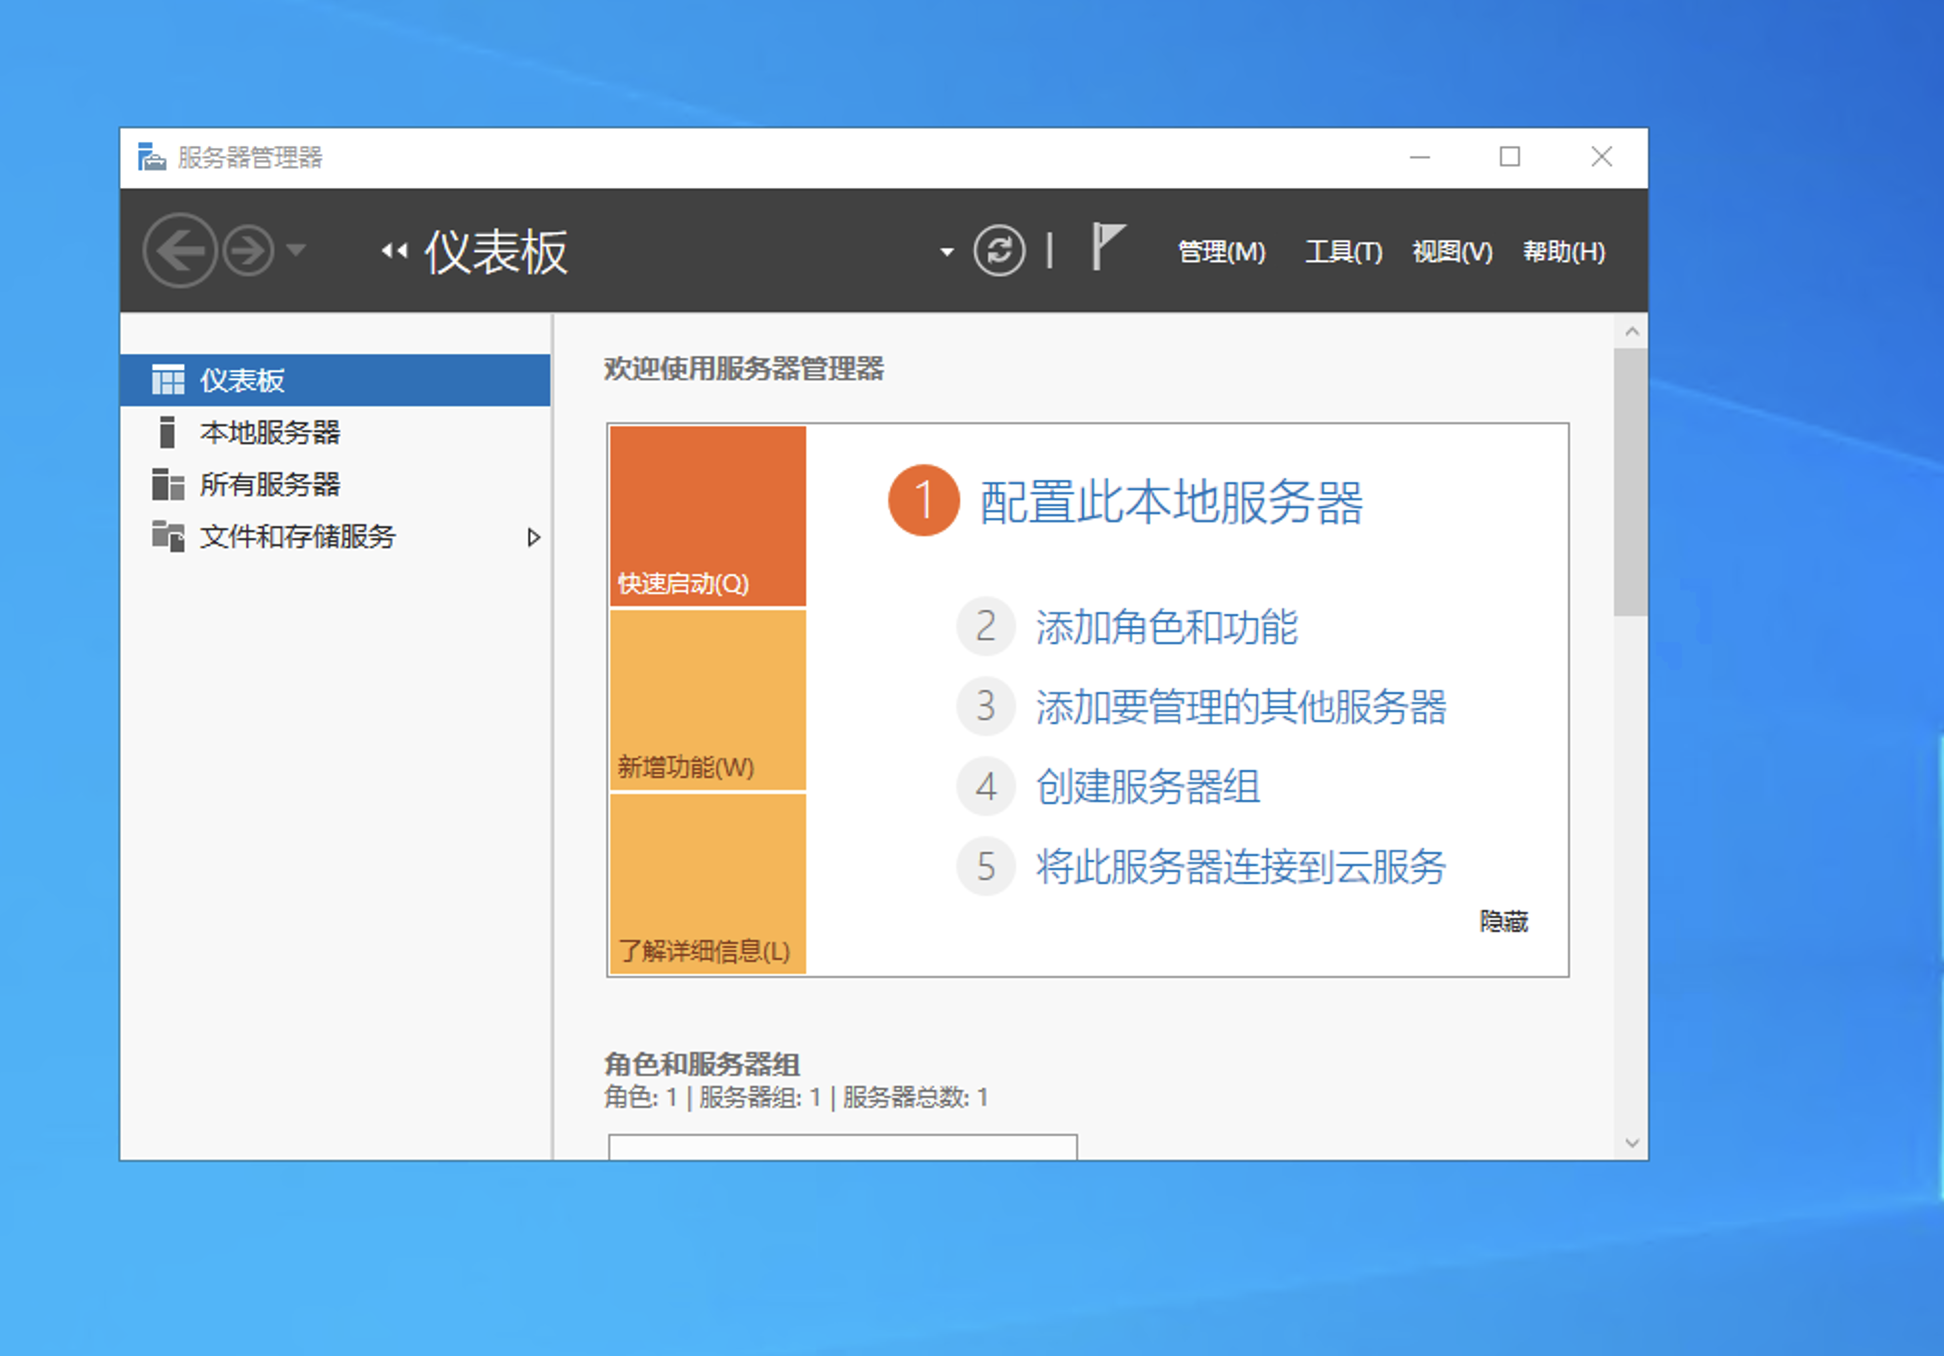Expand the 文件和存储服务 arrow
Screen dimensions: 1944x1356
[533, 537]
